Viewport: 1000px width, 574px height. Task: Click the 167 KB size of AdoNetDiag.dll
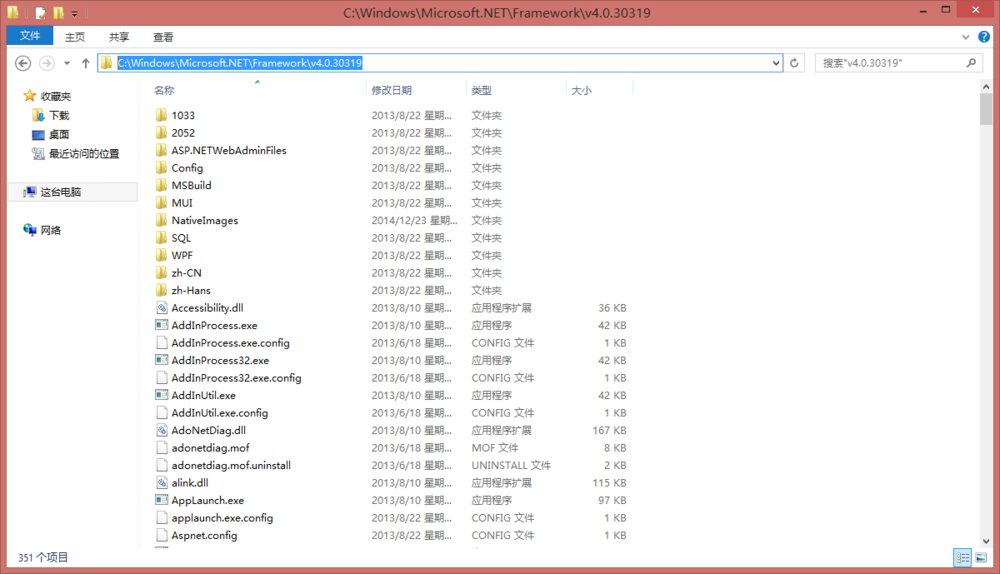(x=609, y=430)
